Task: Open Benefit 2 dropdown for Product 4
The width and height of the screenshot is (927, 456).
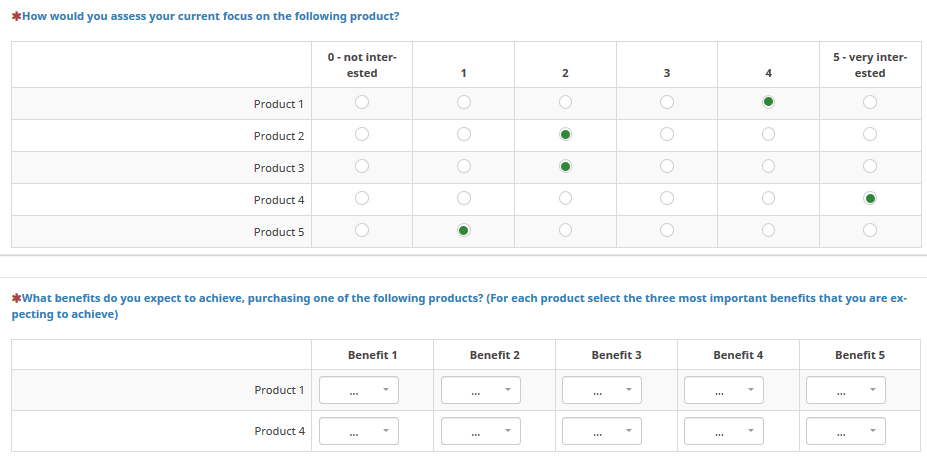Action: coord(481,431)
